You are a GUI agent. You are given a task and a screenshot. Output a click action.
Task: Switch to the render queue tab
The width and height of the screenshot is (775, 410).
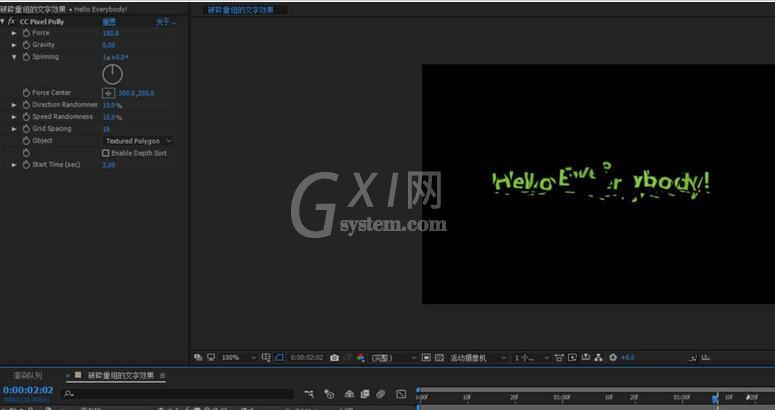pos(28,375)
